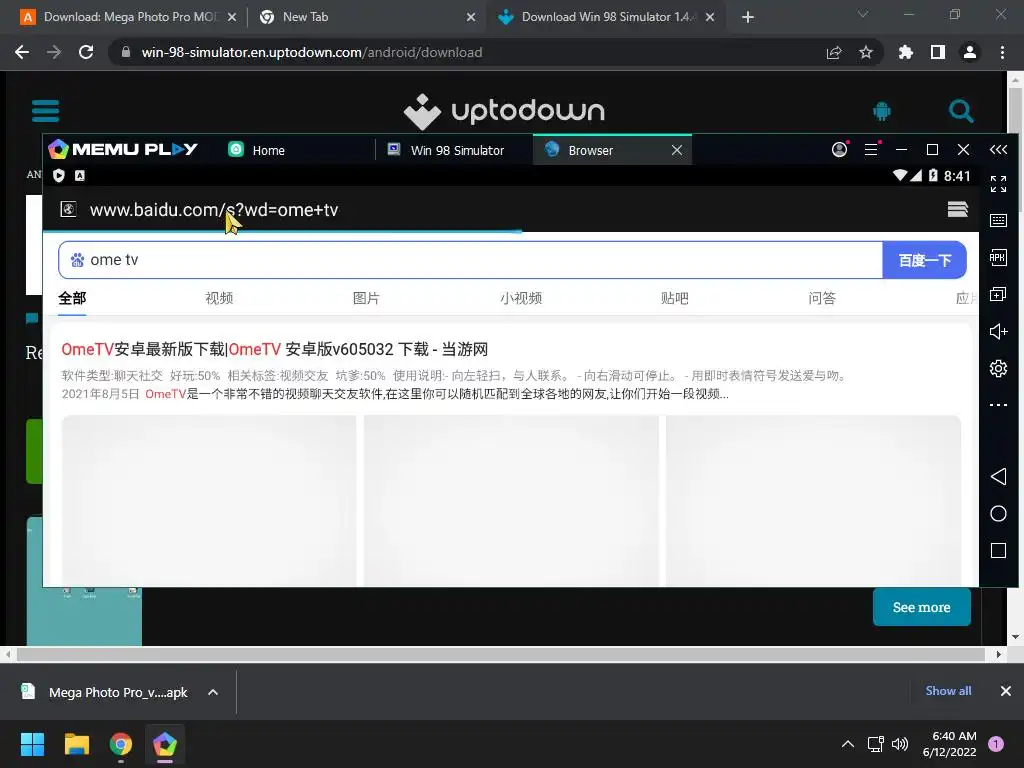
Task: Click the Uptodown logo
Action: point(504,111)
